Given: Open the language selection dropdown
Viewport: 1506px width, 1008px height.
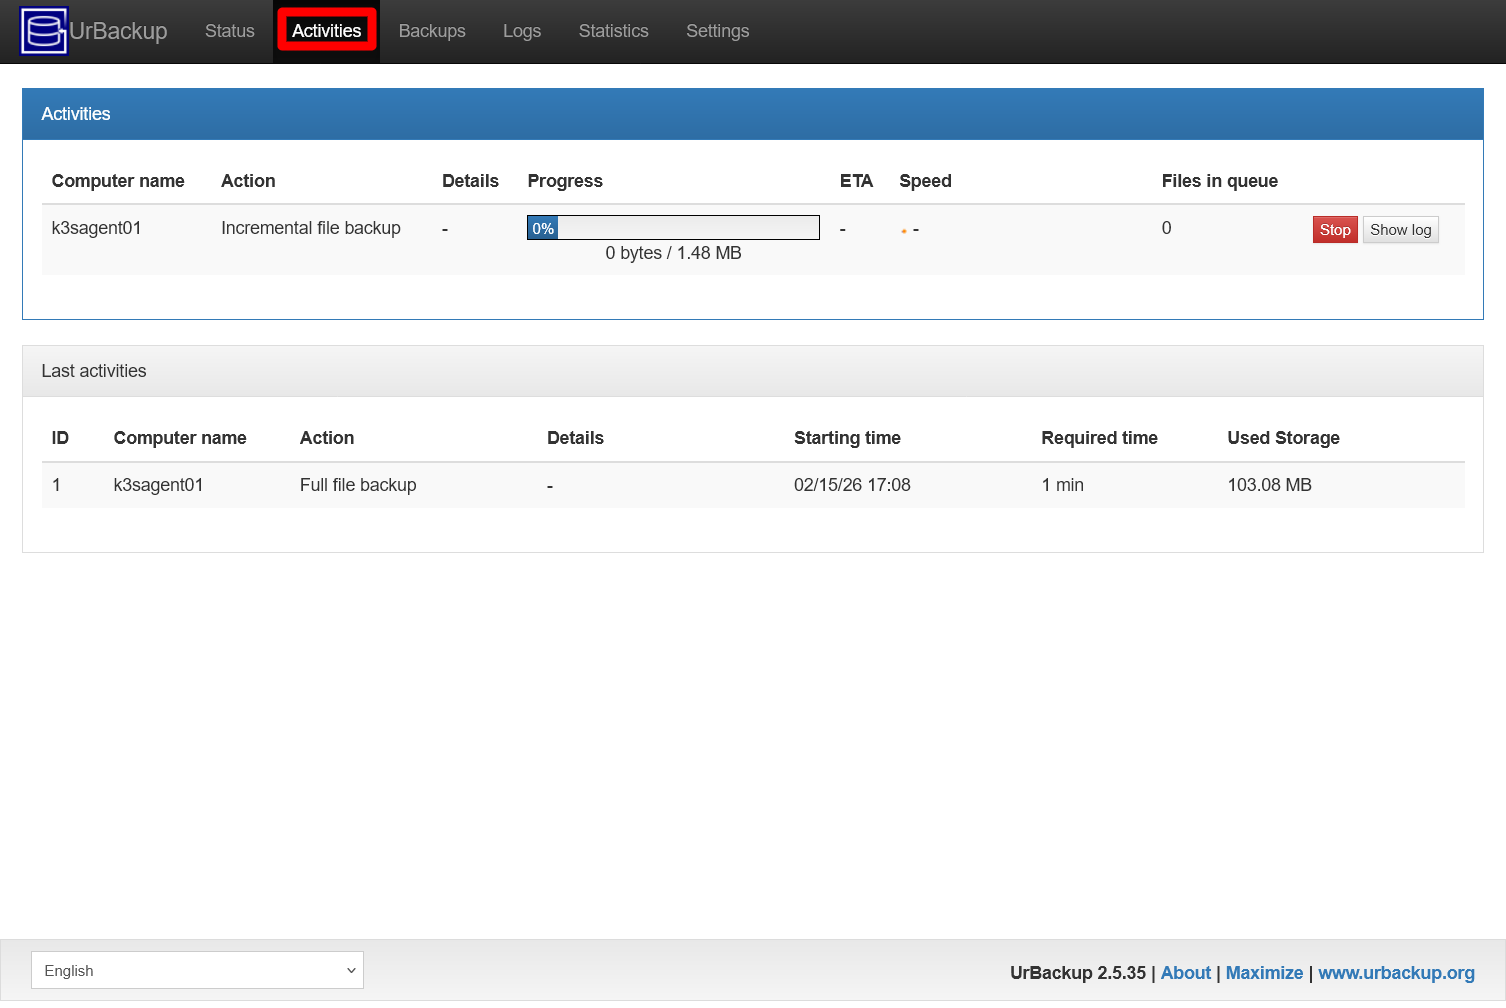Looking at the screenshot, I should (x=197, y=970).
